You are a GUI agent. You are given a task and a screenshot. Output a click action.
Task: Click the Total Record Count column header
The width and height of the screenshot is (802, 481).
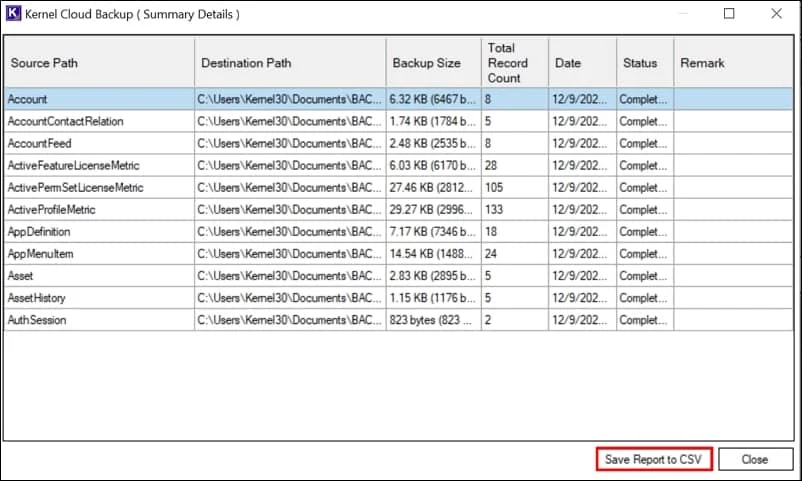click(x=515, y=63)
